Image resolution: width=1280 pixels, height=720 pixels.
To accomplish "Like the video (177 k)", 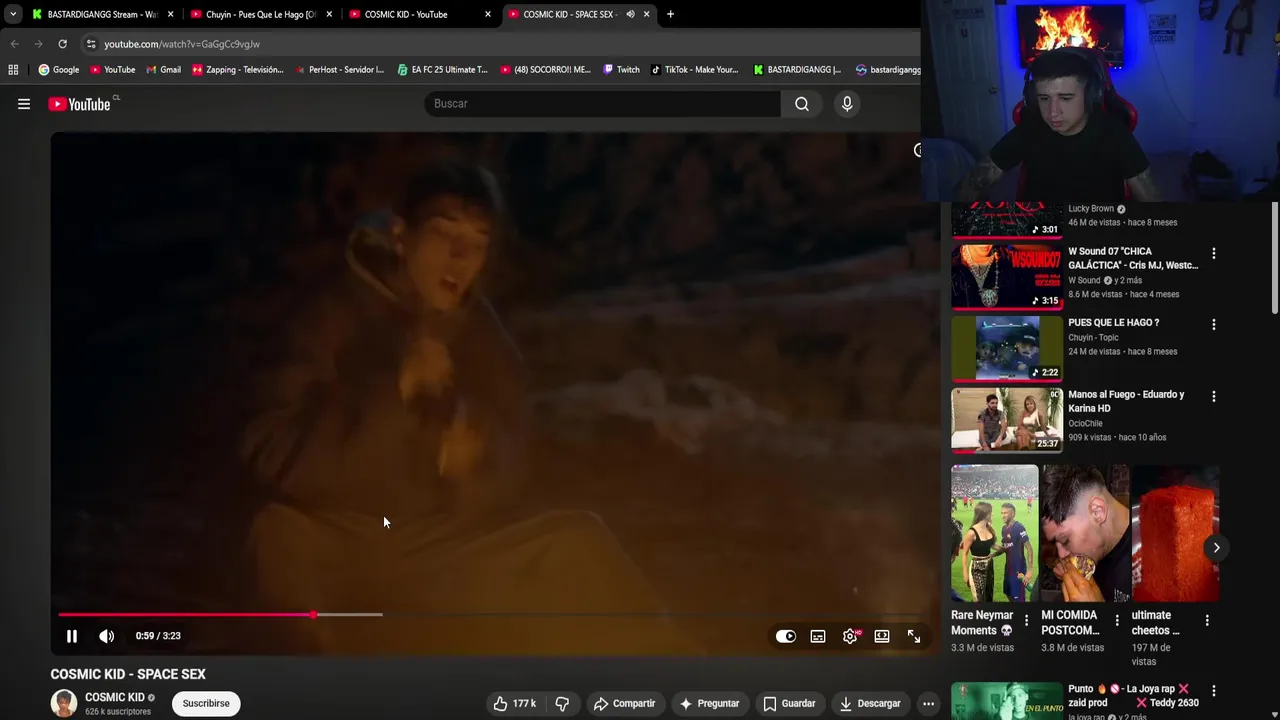I will point(514,704).
